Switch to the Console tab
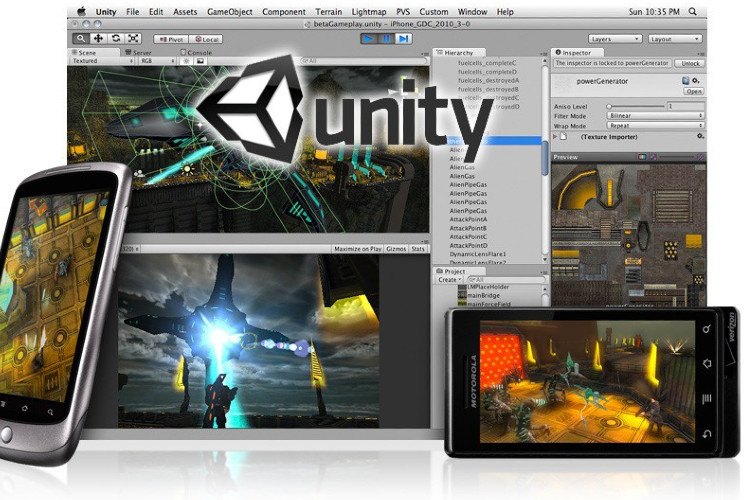 pyautogui.click(x=196, y=53)
